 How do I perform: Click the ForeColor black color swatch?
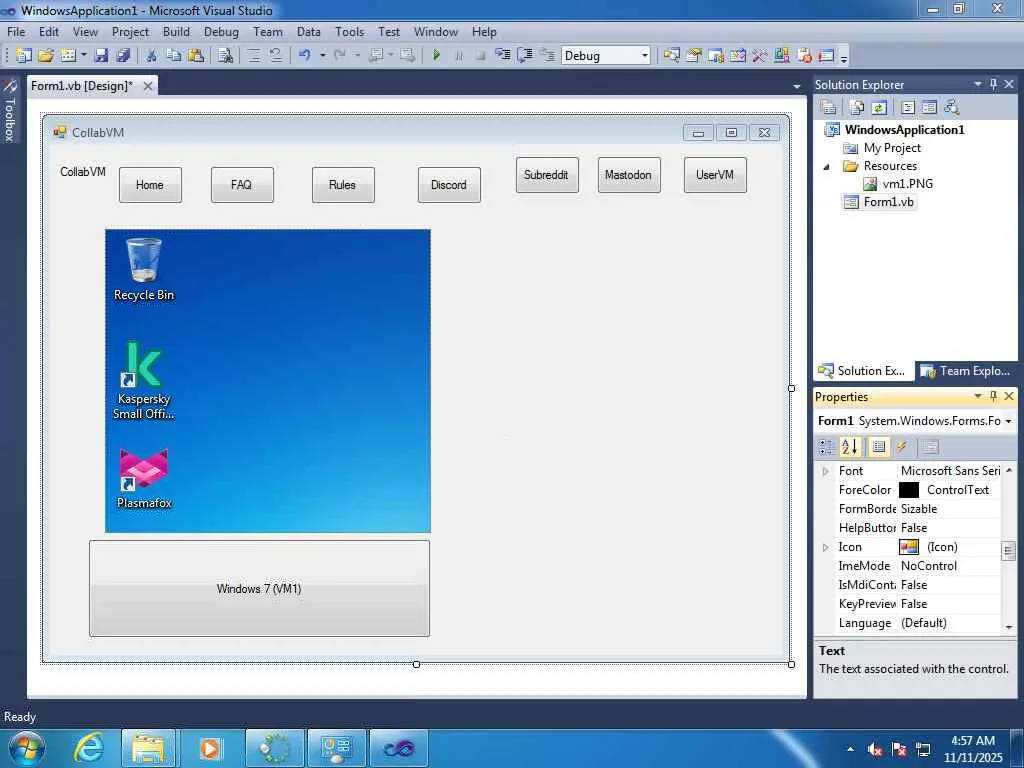pos(909,490)
